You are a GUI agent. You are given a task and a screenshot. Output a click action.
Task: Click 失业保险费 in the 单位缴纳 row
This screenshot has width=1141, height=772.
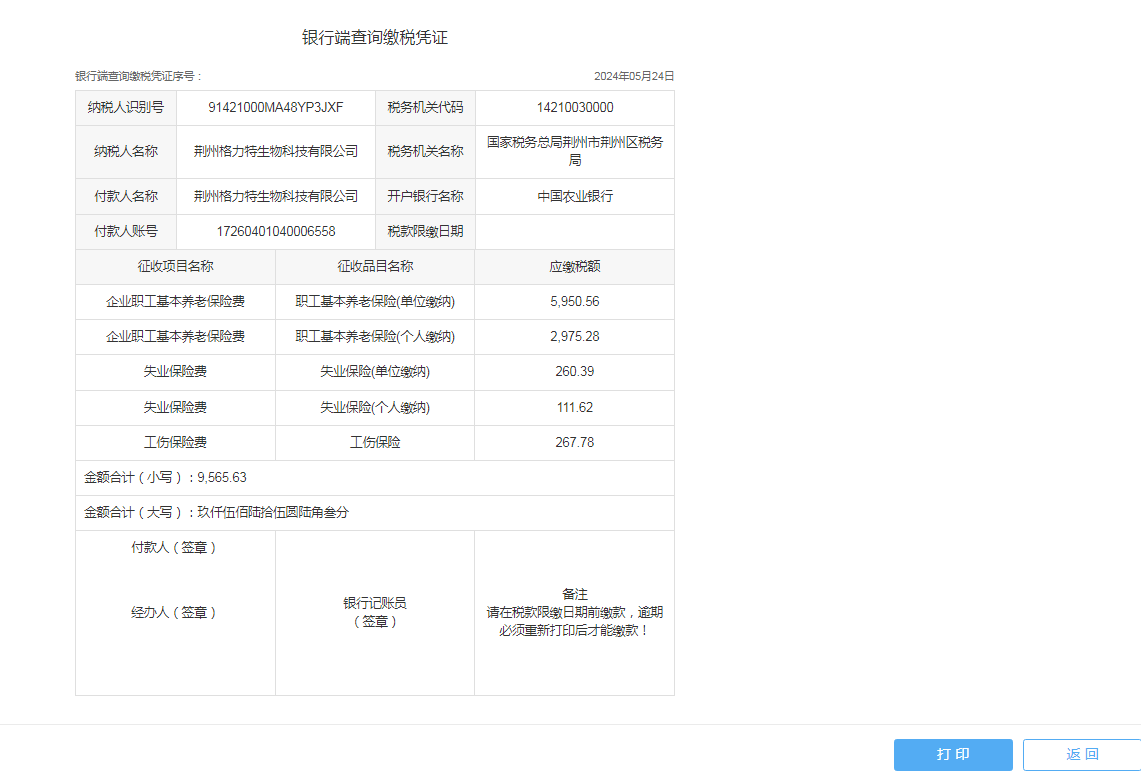(175, 372)
